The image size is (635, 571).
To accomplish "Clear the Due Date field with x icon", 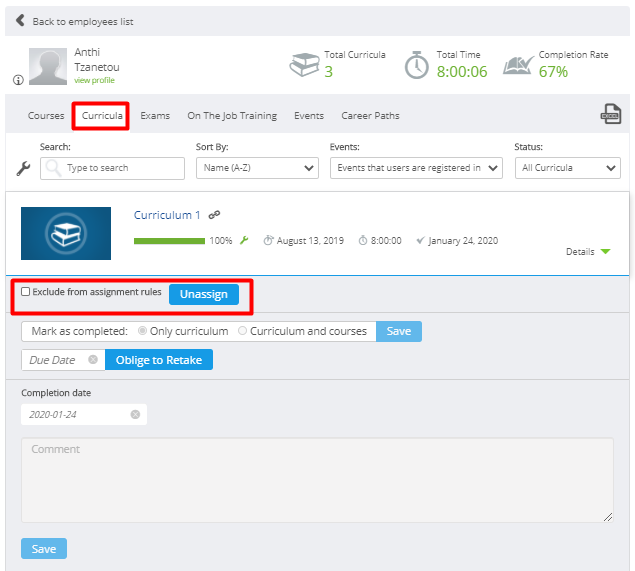I will (x=93, y=359).
